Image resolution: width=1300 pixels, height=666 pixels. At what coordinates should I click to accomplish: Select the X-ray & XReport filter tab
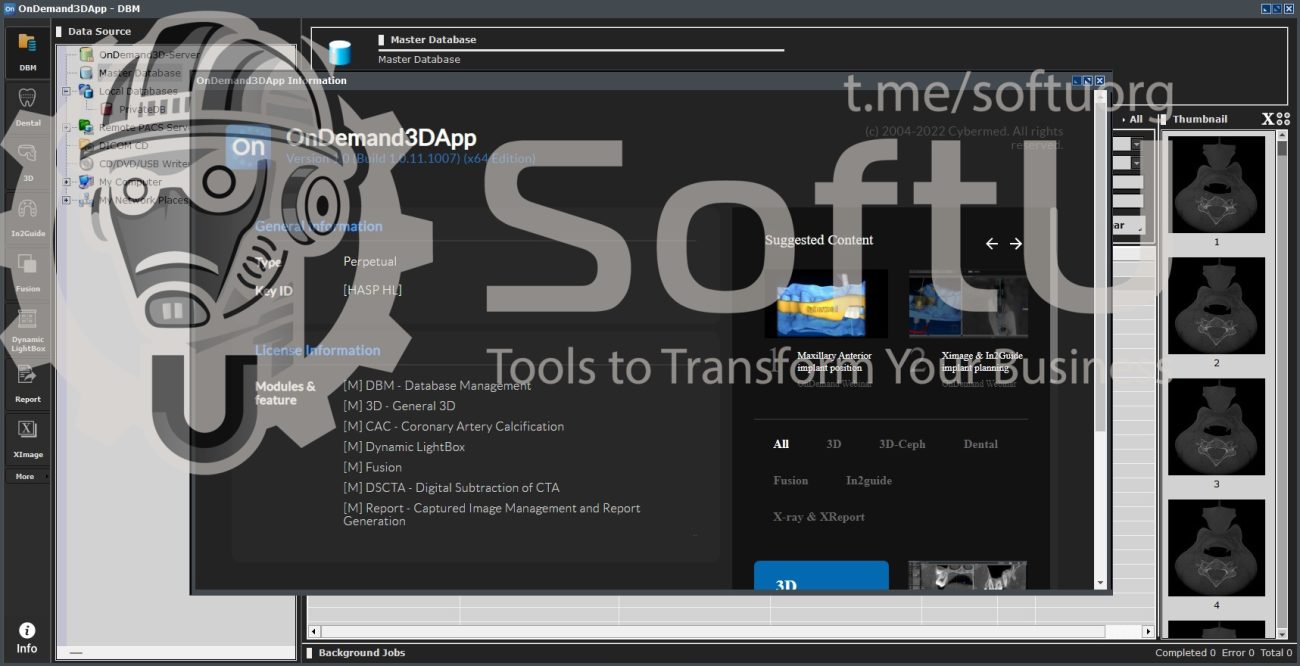(819, 517)
